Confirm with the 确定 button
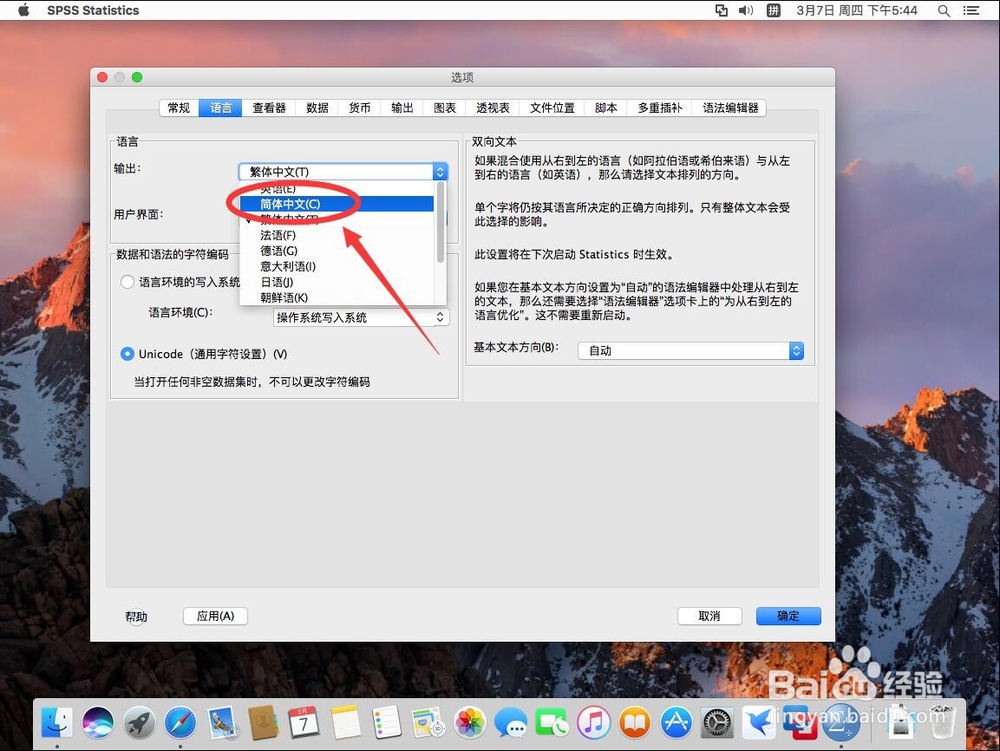This screenshot has height=751, width=1000. click(788, 616)
